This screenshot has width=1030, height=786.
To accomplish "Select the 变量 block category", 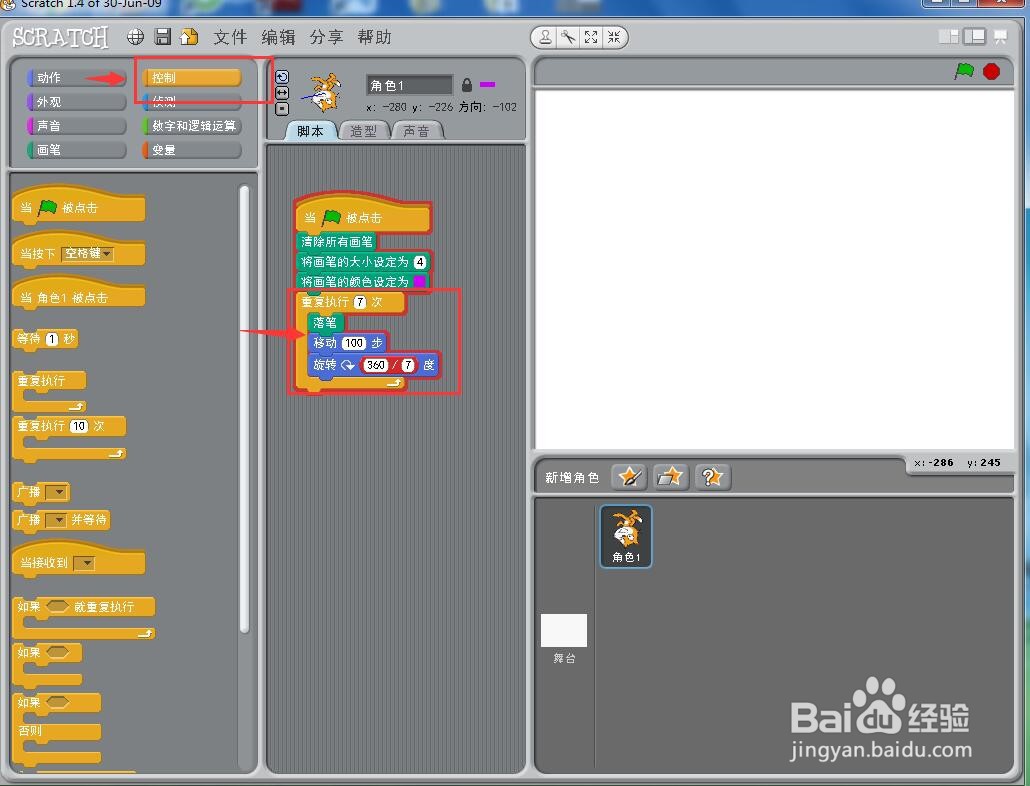I will 191,150.
